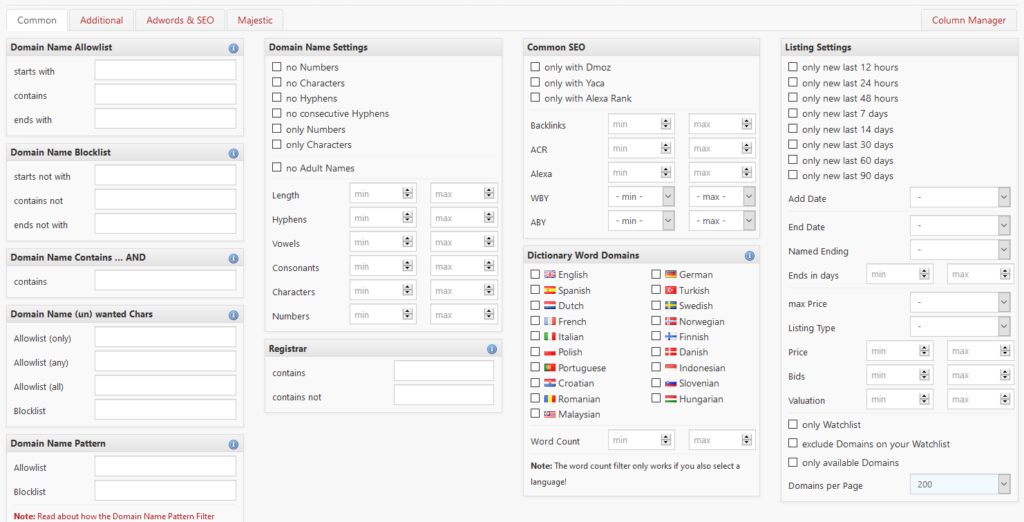Click the Turkish flag icon

[x=670, y=291]
